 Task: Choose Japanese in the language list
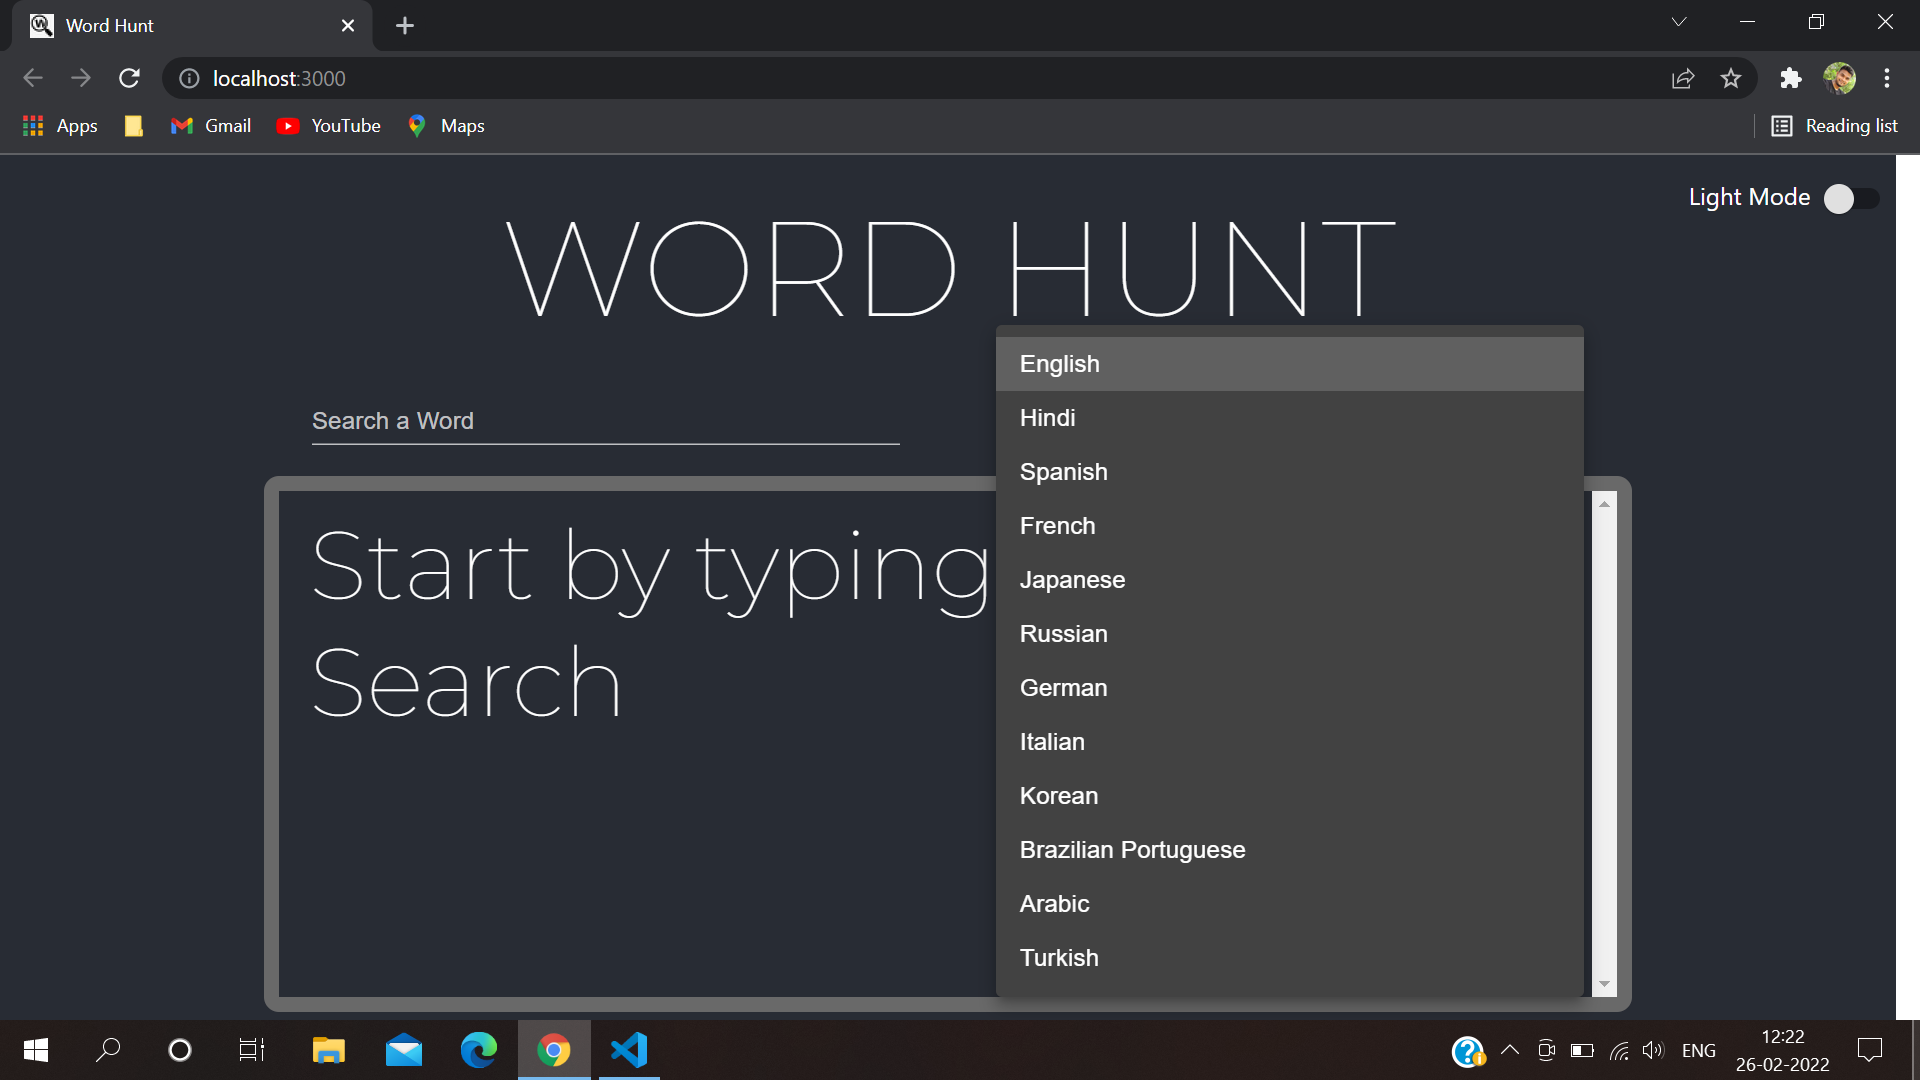point(1072,579)
